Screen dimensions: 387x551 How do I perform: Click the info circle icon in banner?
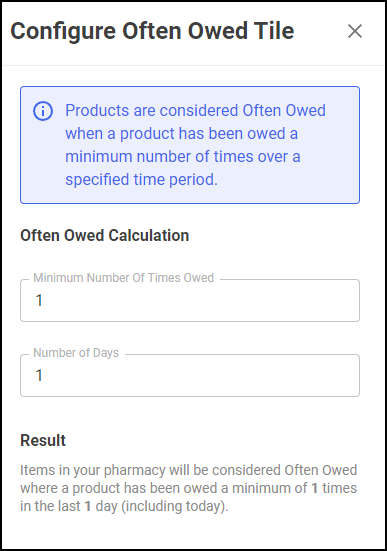pyautogui.click(x=43, y=111)
